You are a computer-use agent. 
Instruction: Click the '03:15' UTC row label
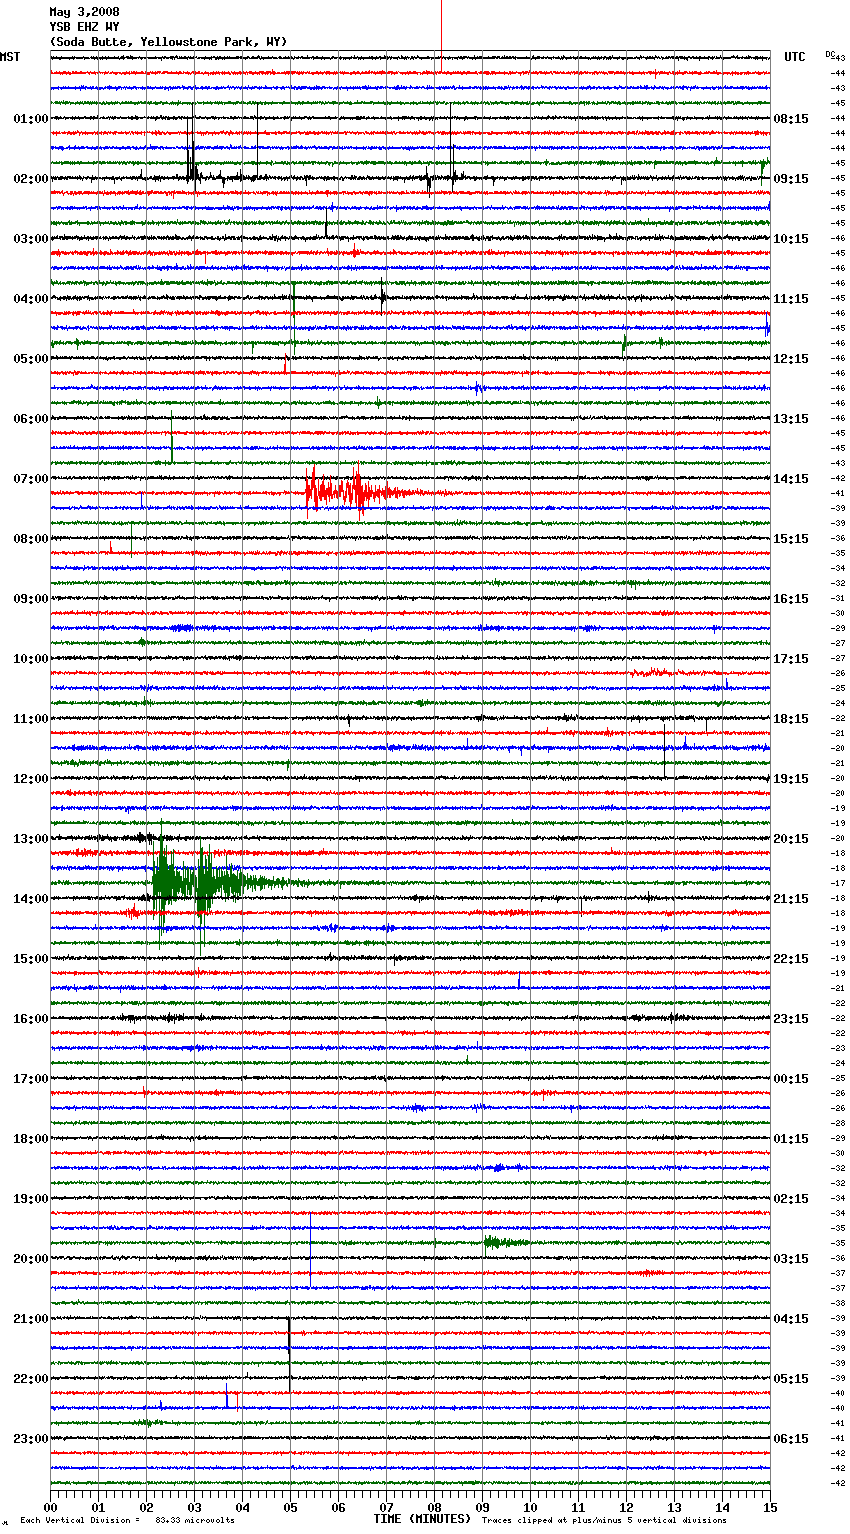tap(791, 1259)
